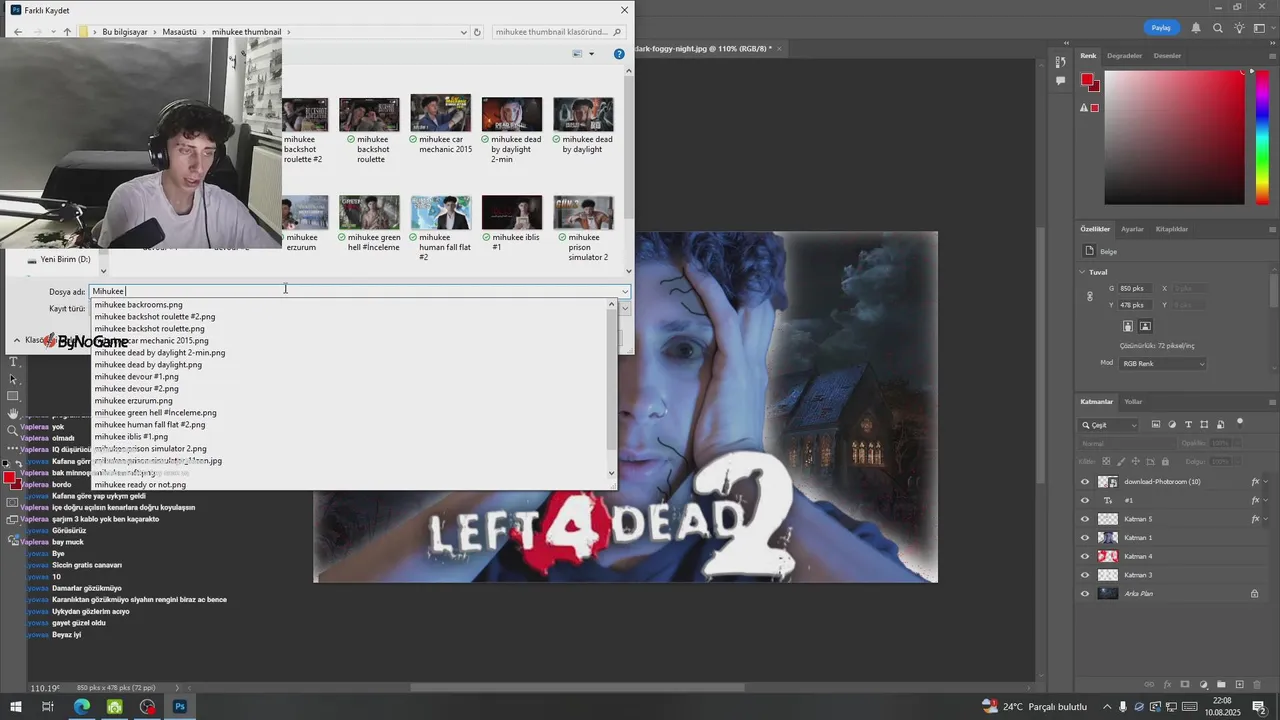This screenshot has width=1280, height=720.
Task: Open the view options dropdown in dialog
Action: click(x=591, y=54)
